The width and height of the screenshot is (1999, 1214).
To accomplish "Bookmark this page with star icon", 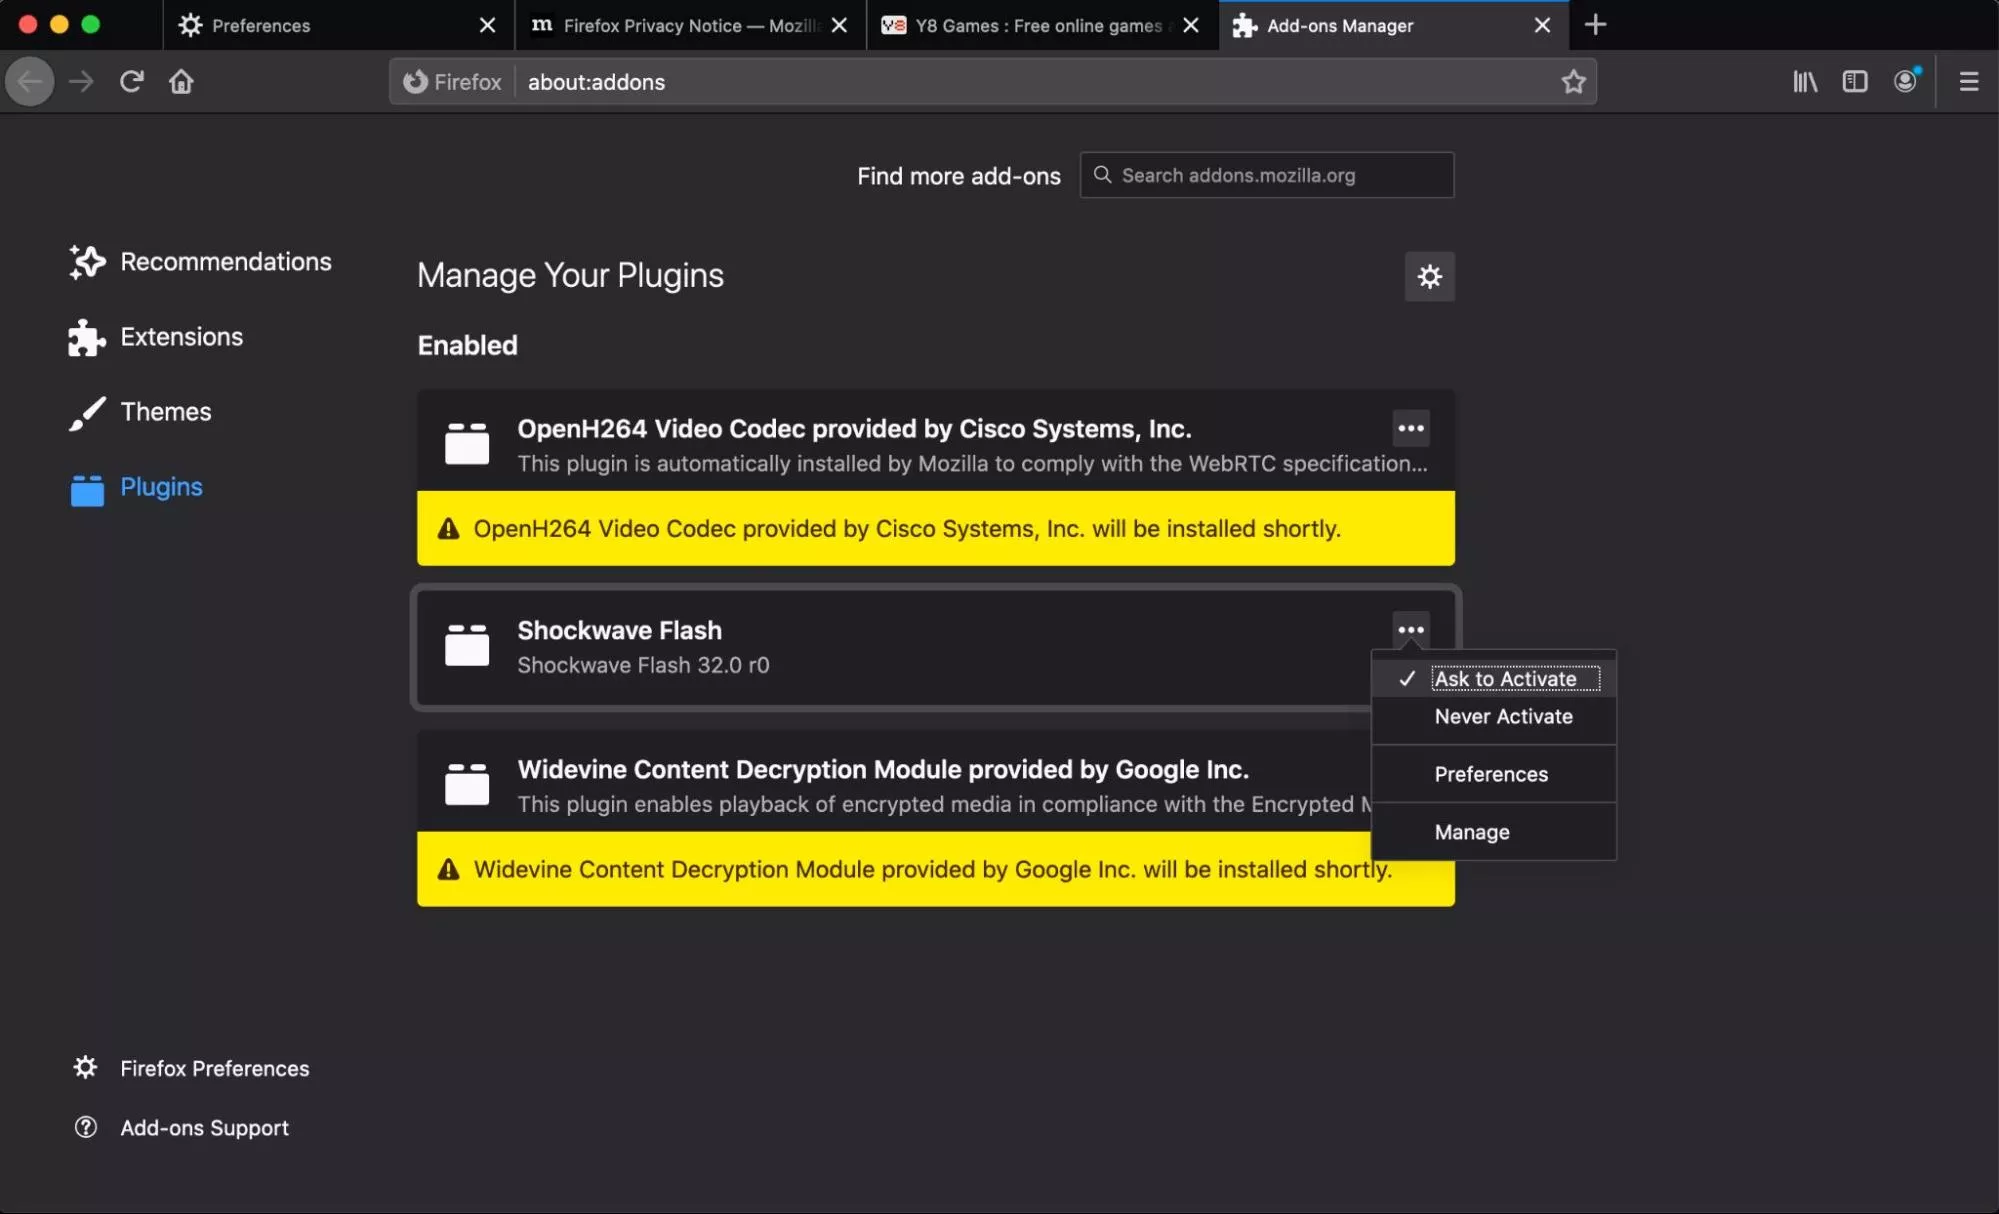I will click(1573, 81).
